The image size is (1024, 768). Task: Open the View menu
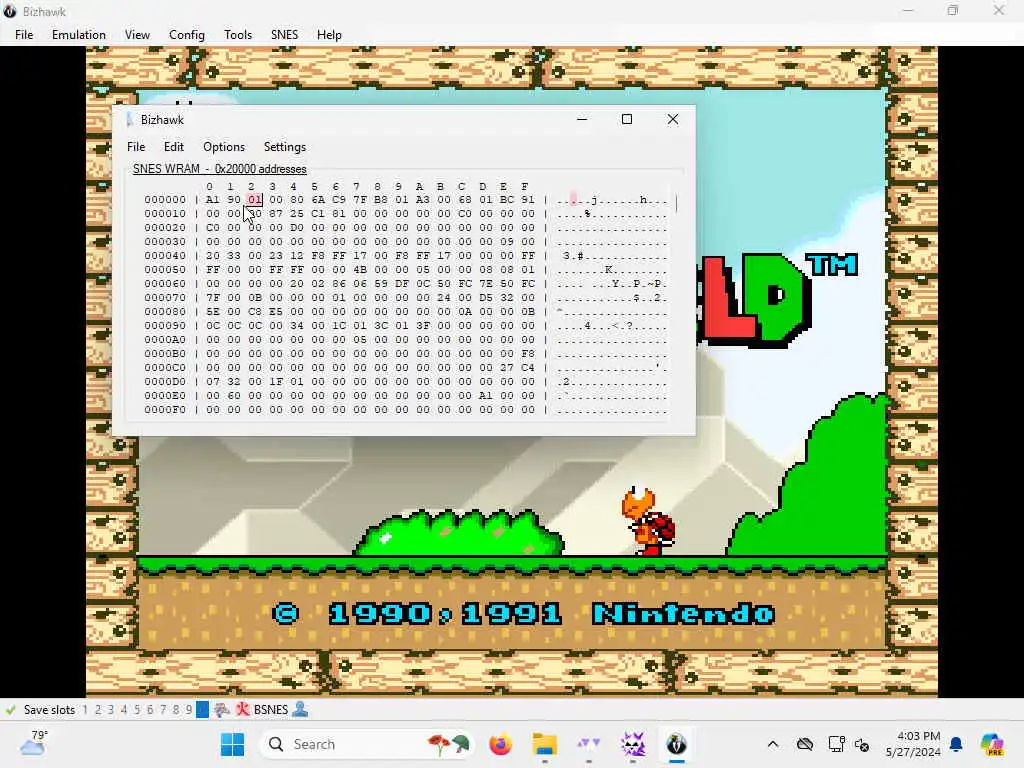pos(137,35)
